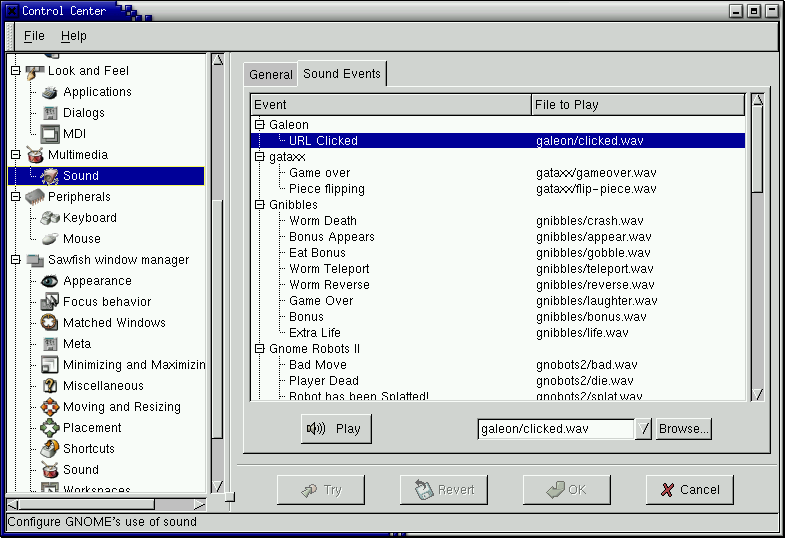Open the Help menu
The image size is (785, 538).
[73, 36]
